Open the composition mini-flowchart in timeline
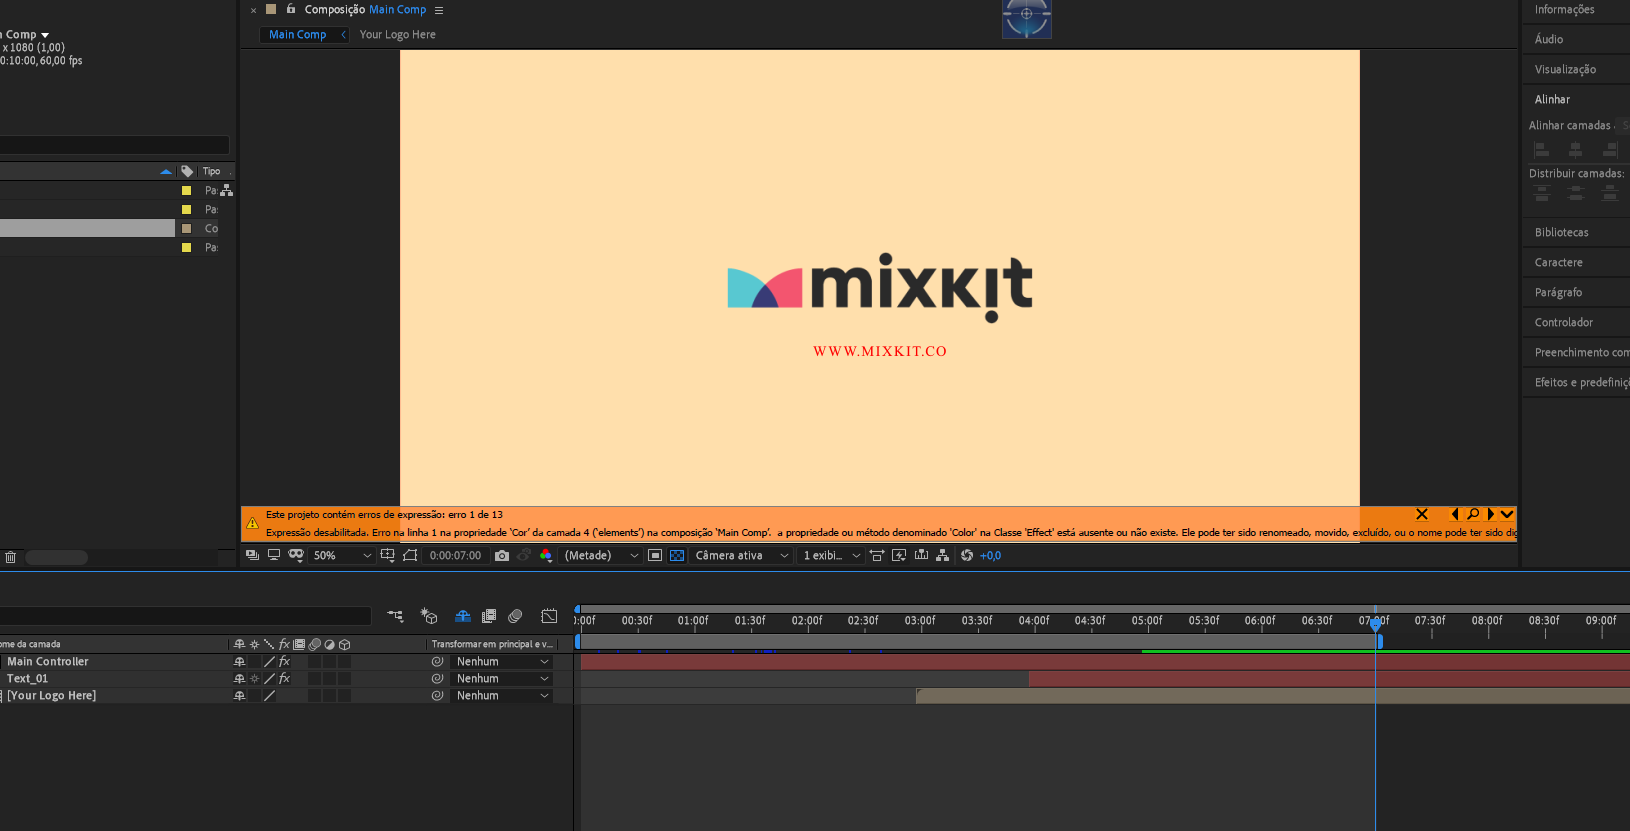This screenshot has height=831, width=1630. tap(396, 616)
